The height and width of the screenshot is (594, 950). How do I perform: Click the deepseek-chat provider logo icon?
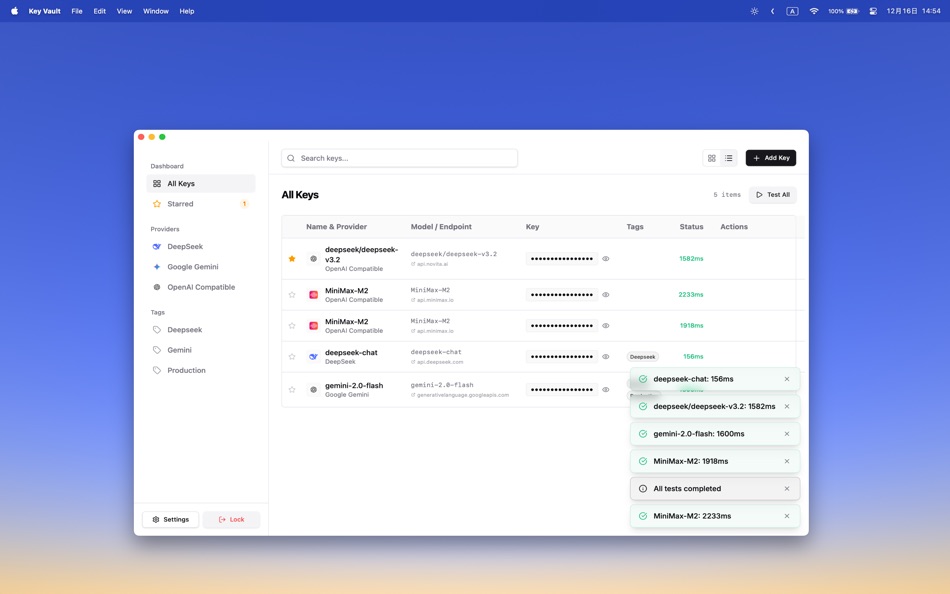(x=313, y=356)
